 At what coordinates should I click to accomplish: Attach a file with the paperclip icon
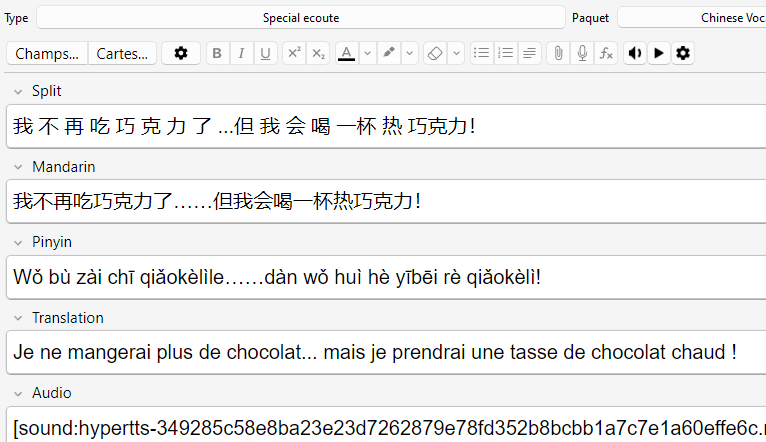pos(558,54)
